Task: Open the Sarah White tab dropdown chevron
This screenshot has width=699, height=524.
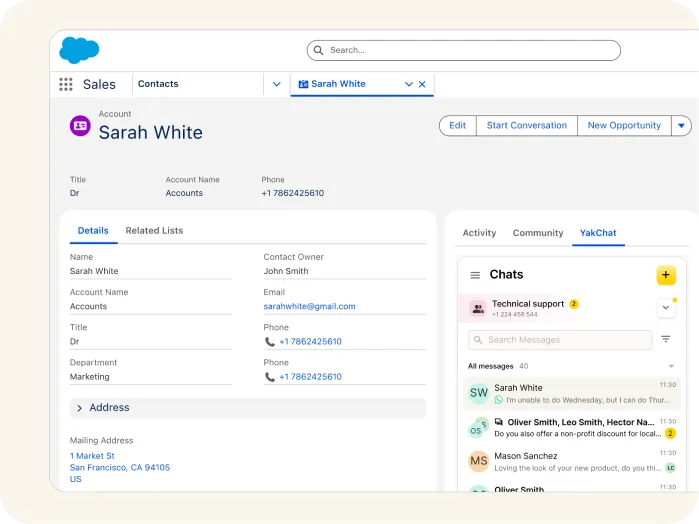Action: click(x=409, y=84)
